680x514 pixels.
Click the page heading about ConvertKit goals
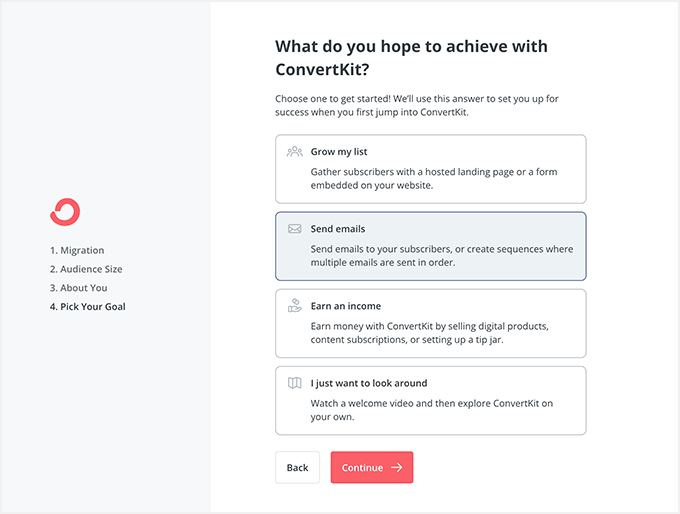(x=411, y=58)
